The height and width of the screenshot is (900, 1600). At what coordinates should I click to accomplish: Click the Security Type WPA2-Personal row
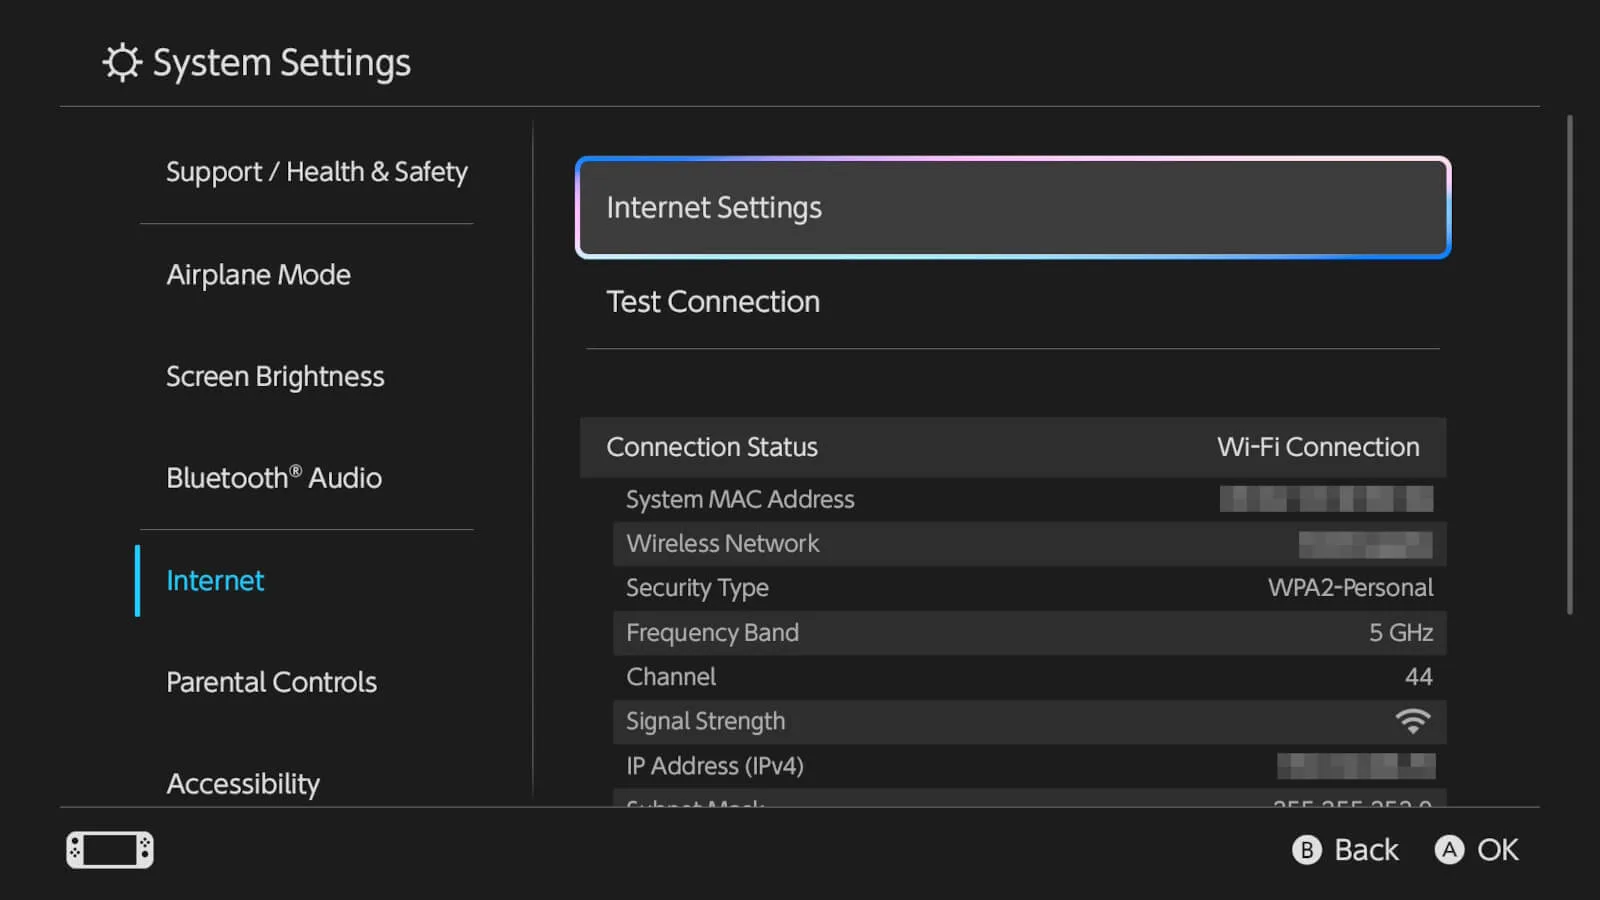point(1028,587)
